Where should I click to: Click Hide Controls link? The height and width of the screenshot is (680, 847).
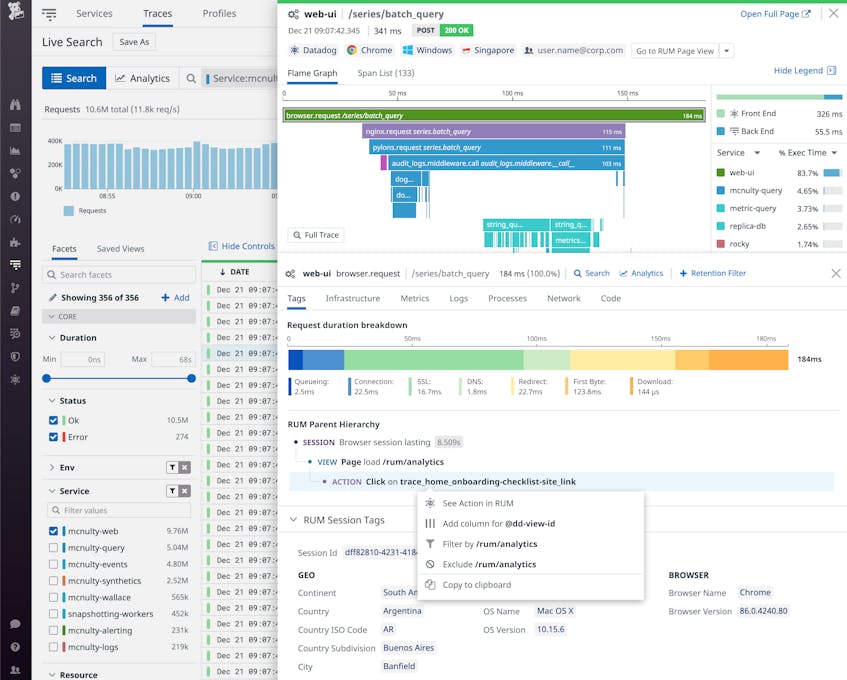coord(241,246)
